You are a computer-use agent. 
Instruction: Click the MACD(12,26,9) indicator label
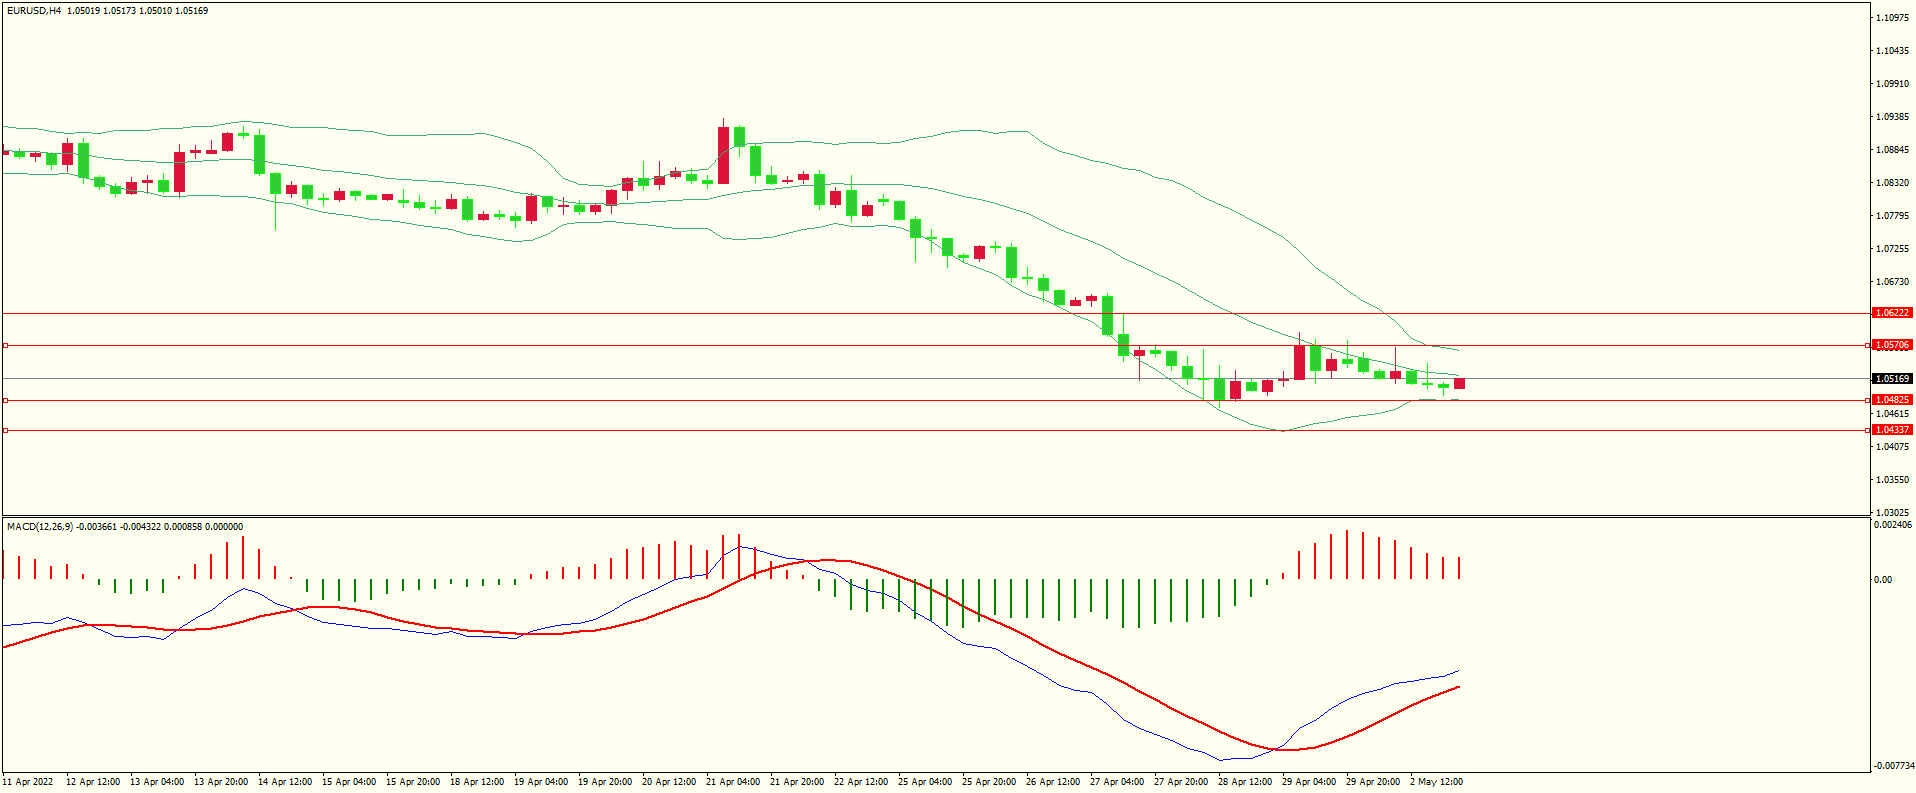pos(40,527)
